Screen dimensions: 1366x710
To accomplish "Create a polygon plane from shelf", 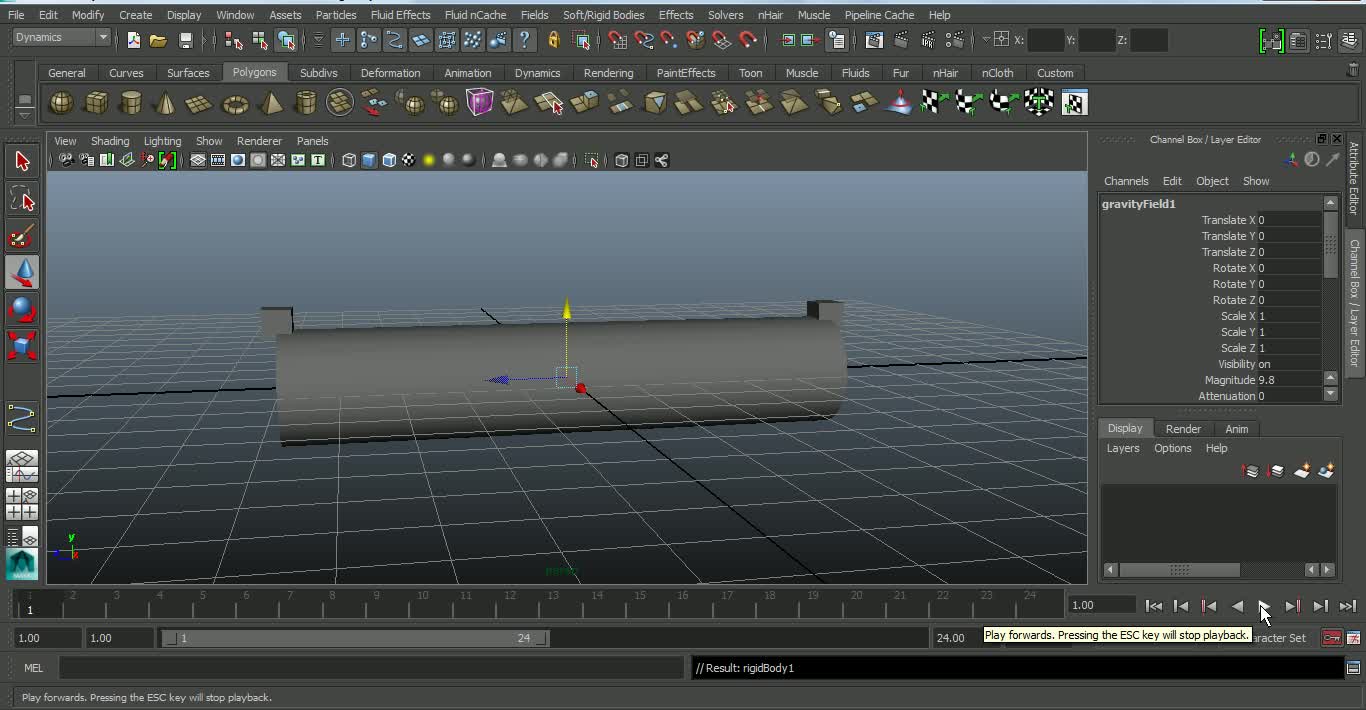I will coord(200,102).
